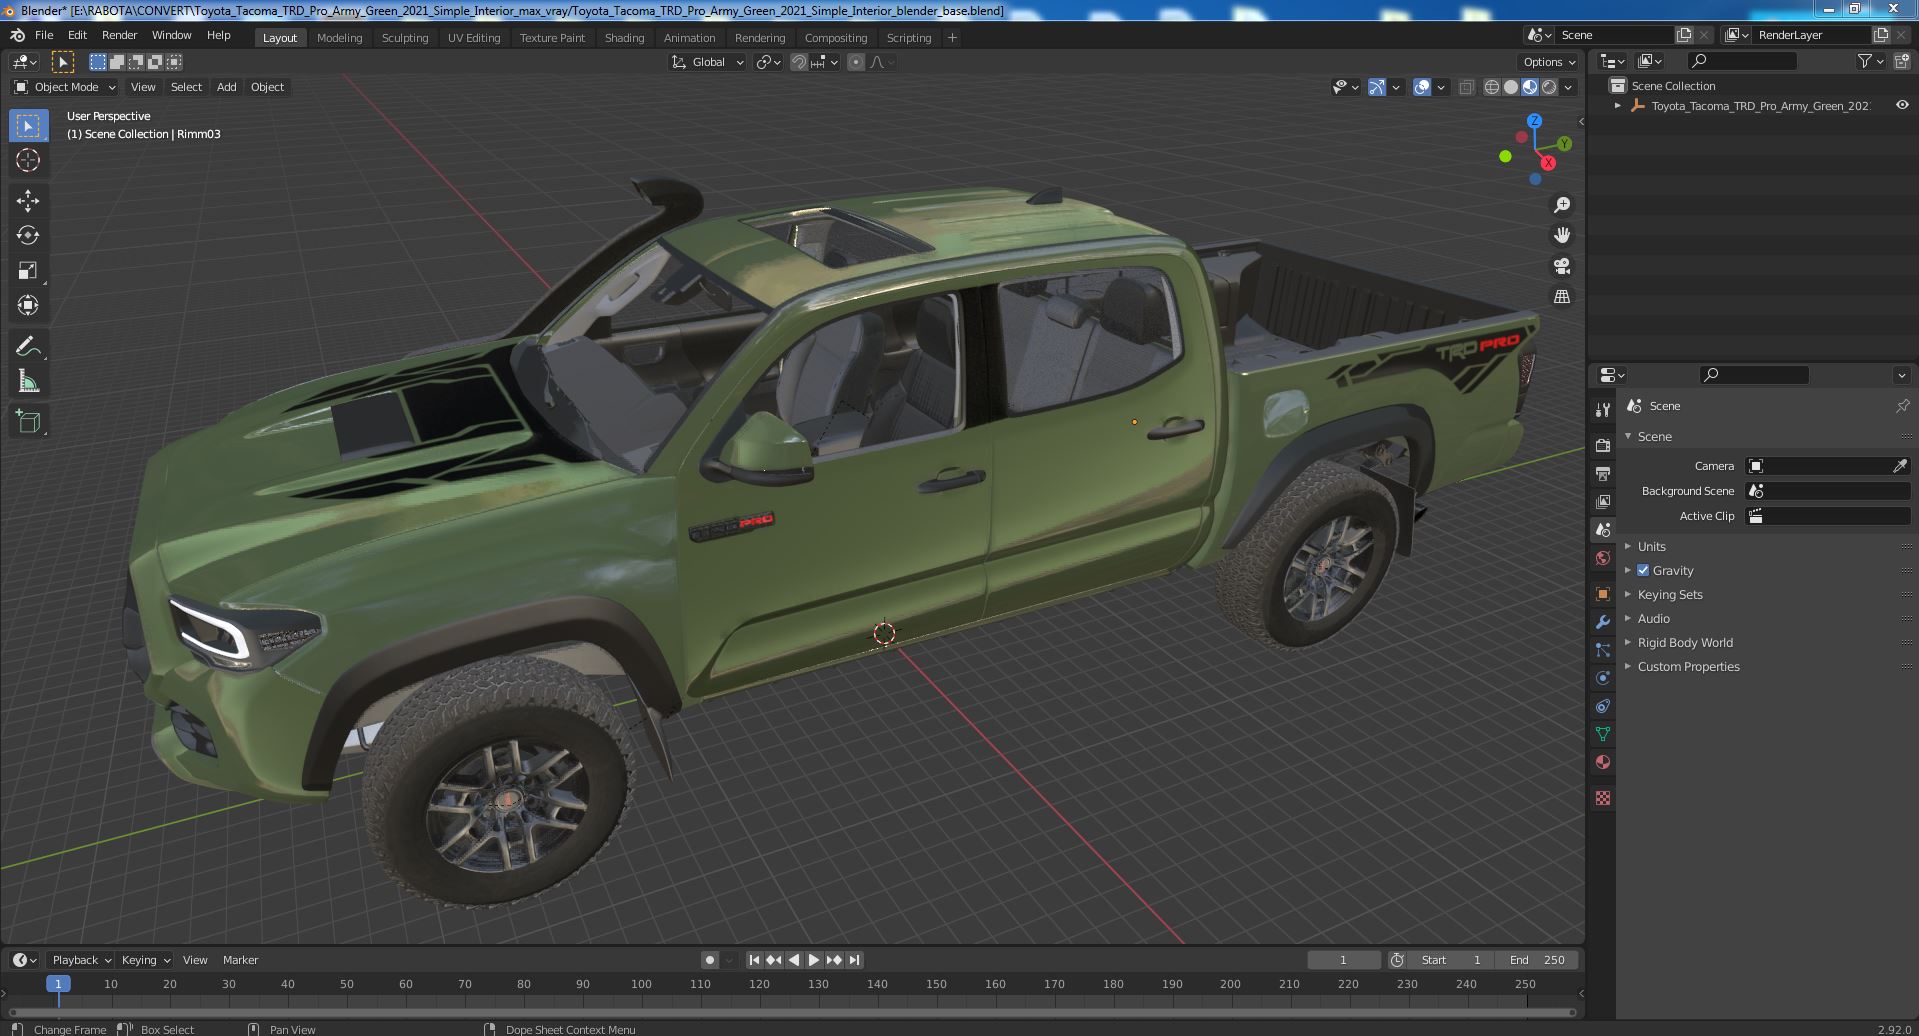Switch to the UV Editing workspace tab
The width and height of the screenshot is (1919, 1036).
473,38
